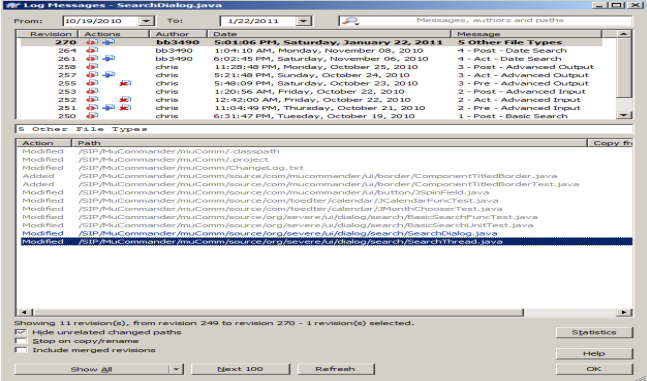Enable Stop on copy/rename checkbox
The height and width of the screenshot is (381, 647).
(20, 341)
